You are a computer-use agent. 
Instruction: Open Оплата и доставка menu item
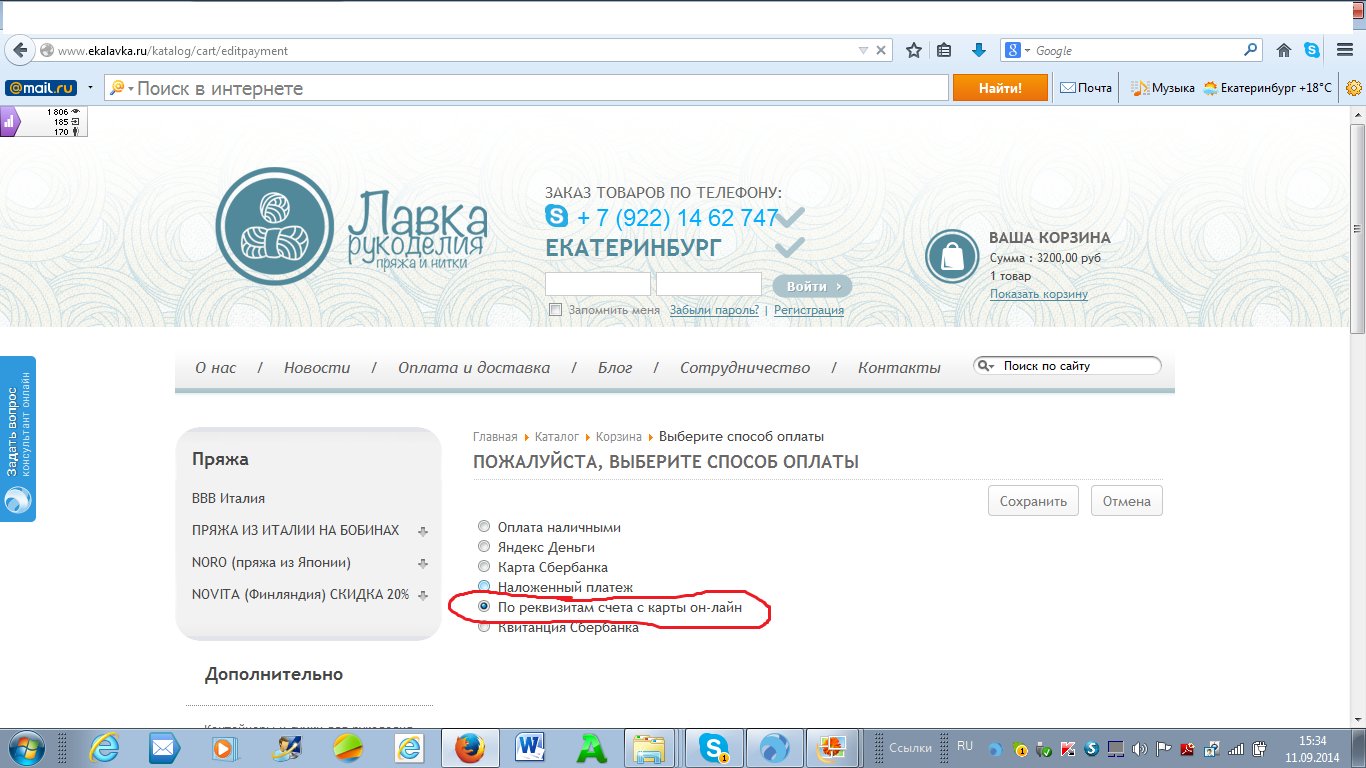474,368
